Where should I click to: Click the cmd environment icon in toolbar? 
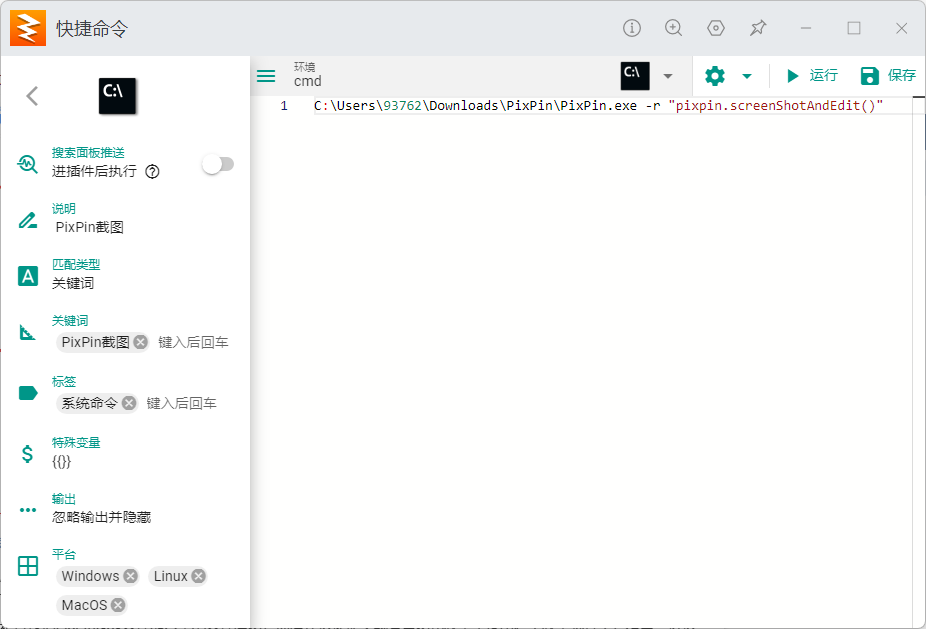[635, 76]
